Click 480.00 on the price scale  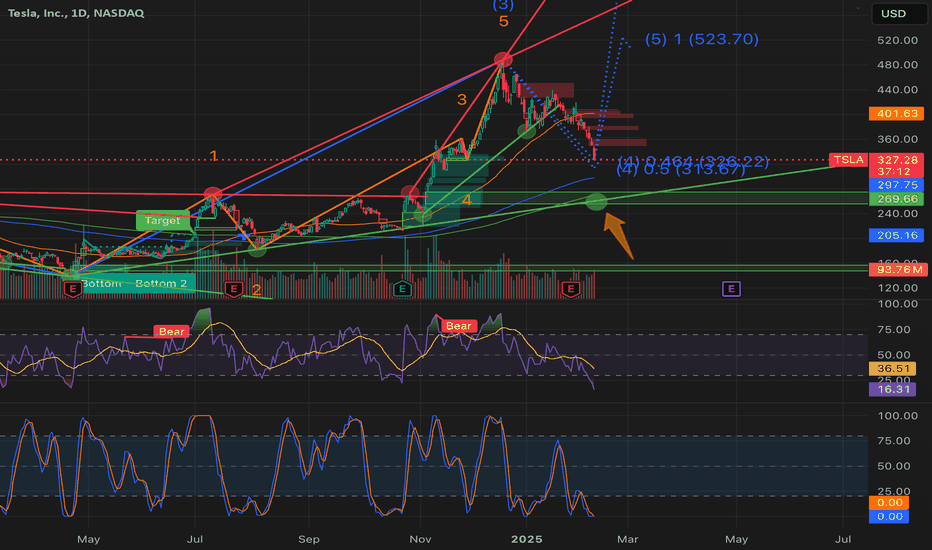pos(898,65)
